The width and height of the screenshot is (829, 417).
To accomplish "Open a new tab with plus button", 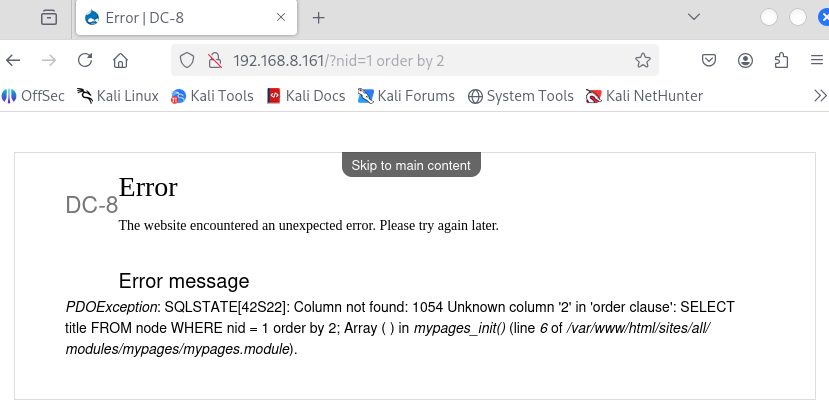I will coord(319,18).
